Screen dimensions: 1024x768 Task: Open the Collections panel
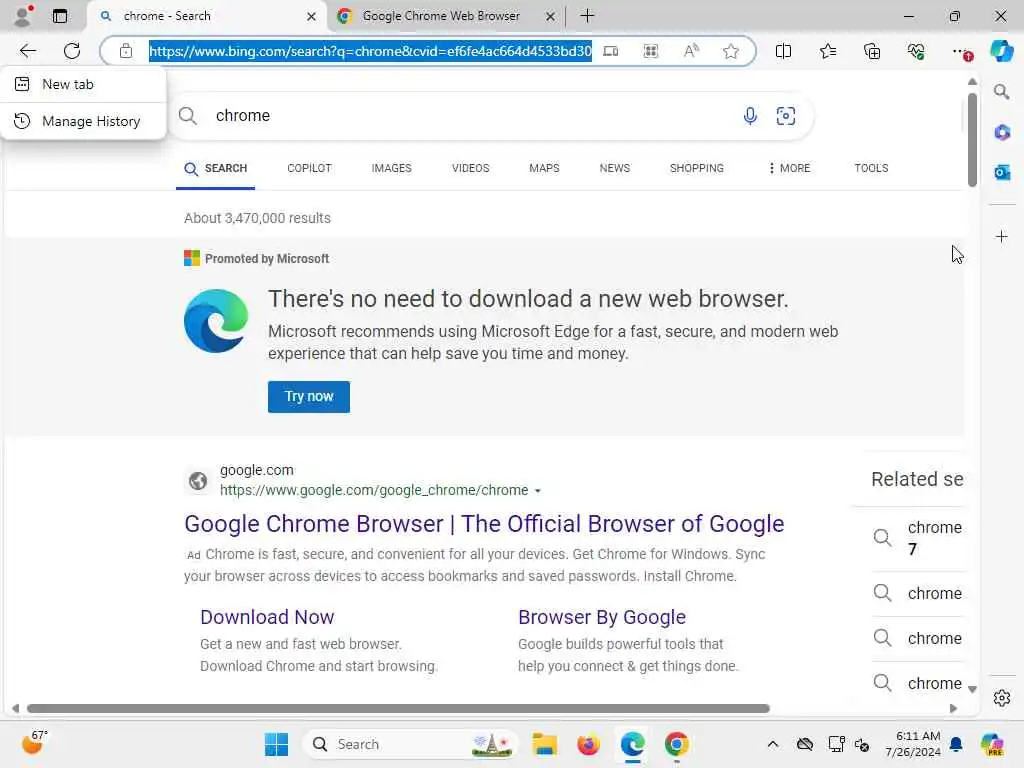[x=872, y=51]
